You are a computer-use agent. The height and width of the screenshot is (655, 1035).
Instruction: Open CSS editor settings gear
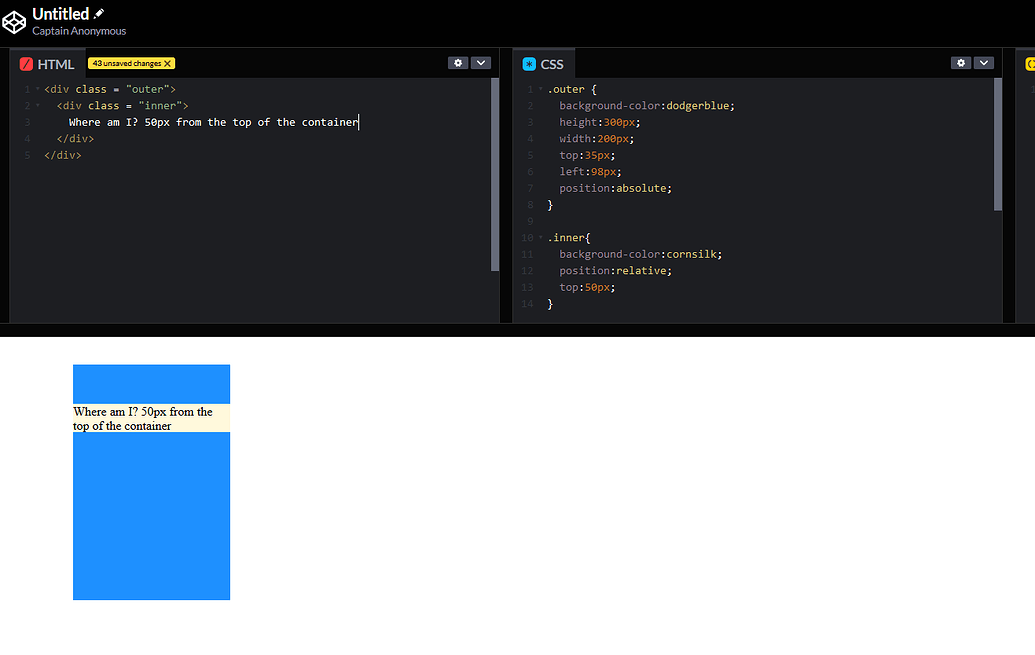[x=961, y=63]
